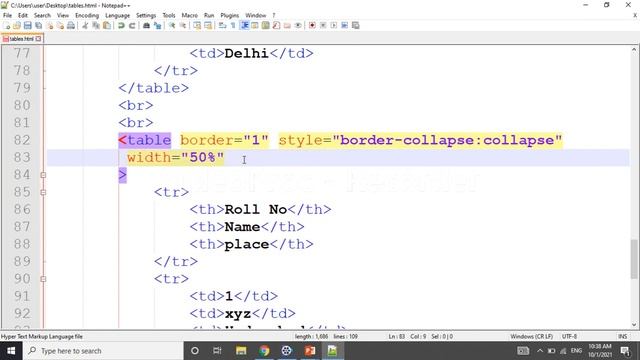Open the Function List toolbar icon
This screenshot has height=360, width=640.
276,26
